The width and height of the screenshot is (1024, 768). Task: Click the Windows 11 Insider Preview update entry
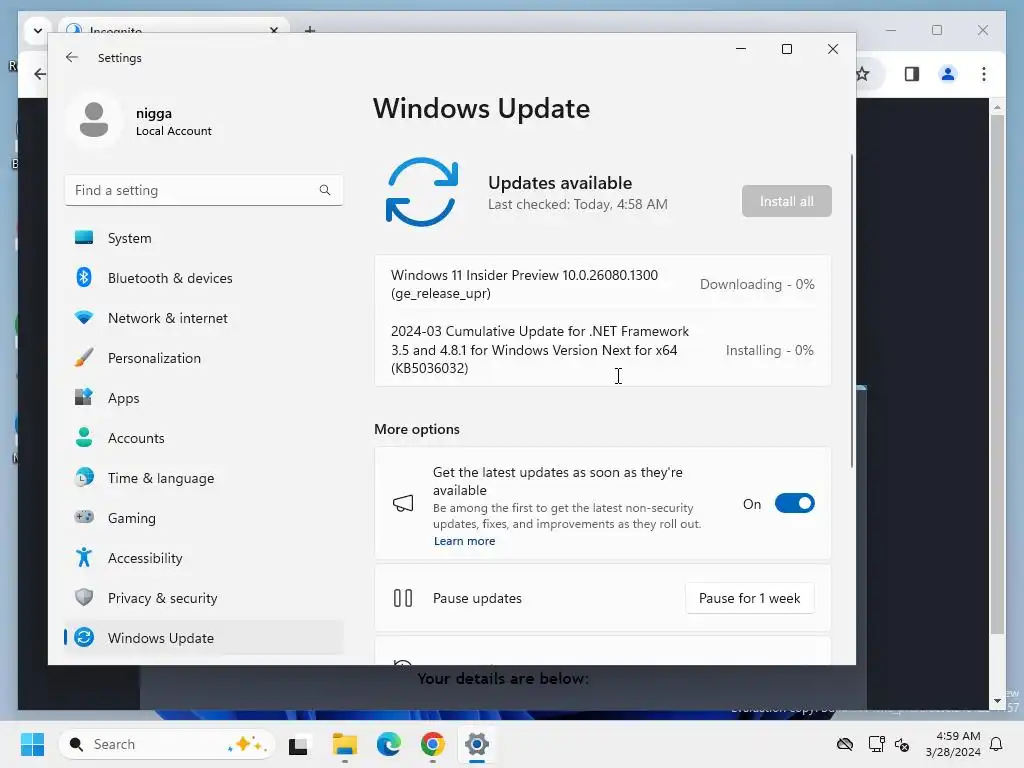pos(603,284)
